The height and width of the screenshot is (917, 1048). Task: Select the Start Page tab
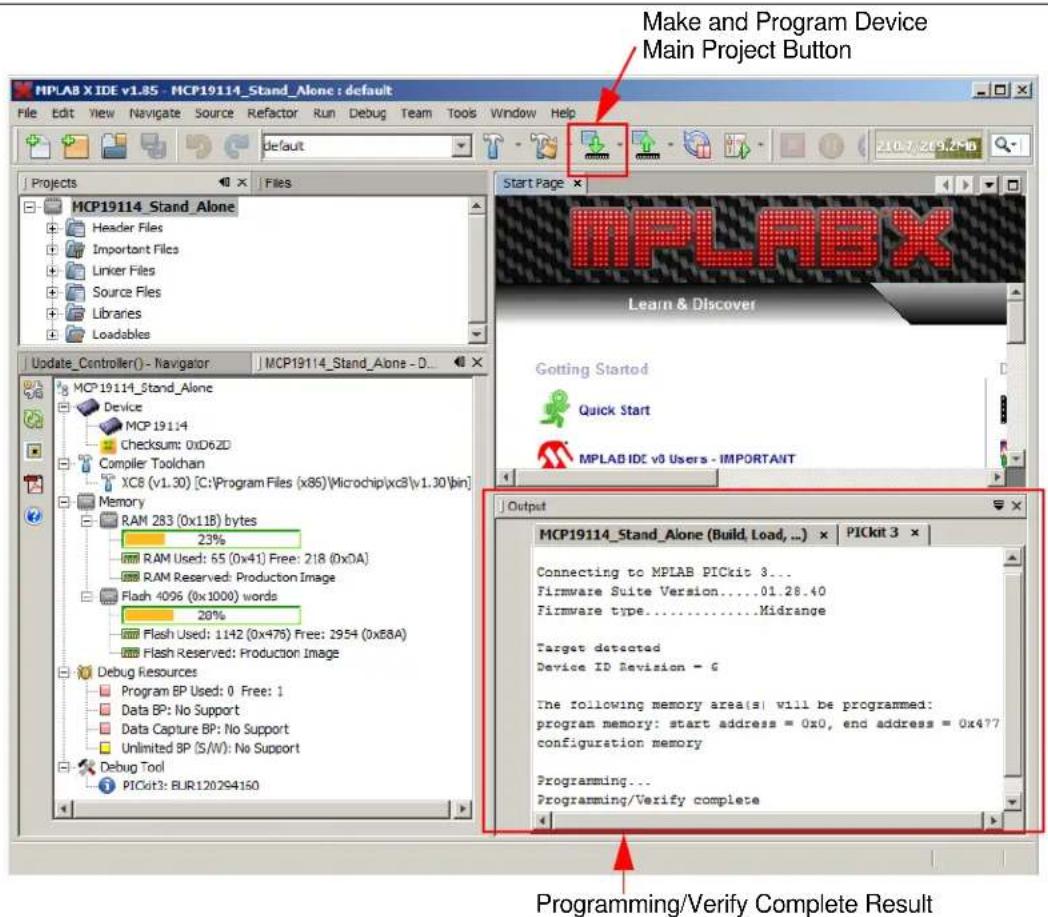click(533, 183)
